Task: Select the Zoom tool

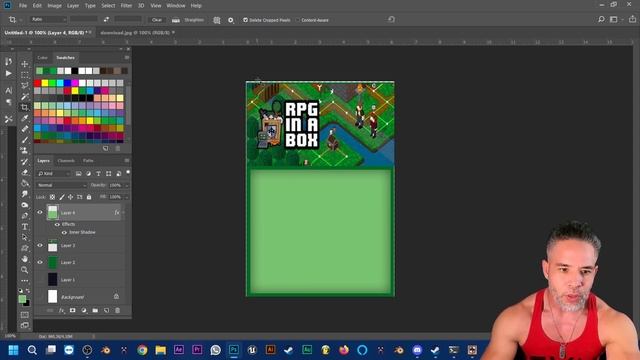Action: click(24, 270)
